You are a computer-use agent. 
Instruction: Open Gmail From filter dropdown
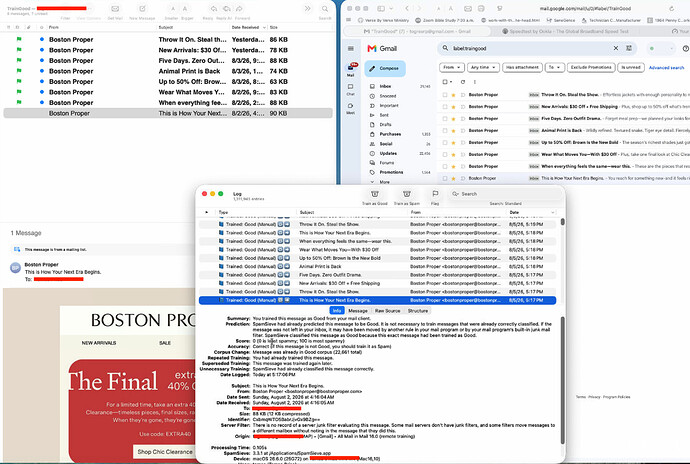coord(451,67)
